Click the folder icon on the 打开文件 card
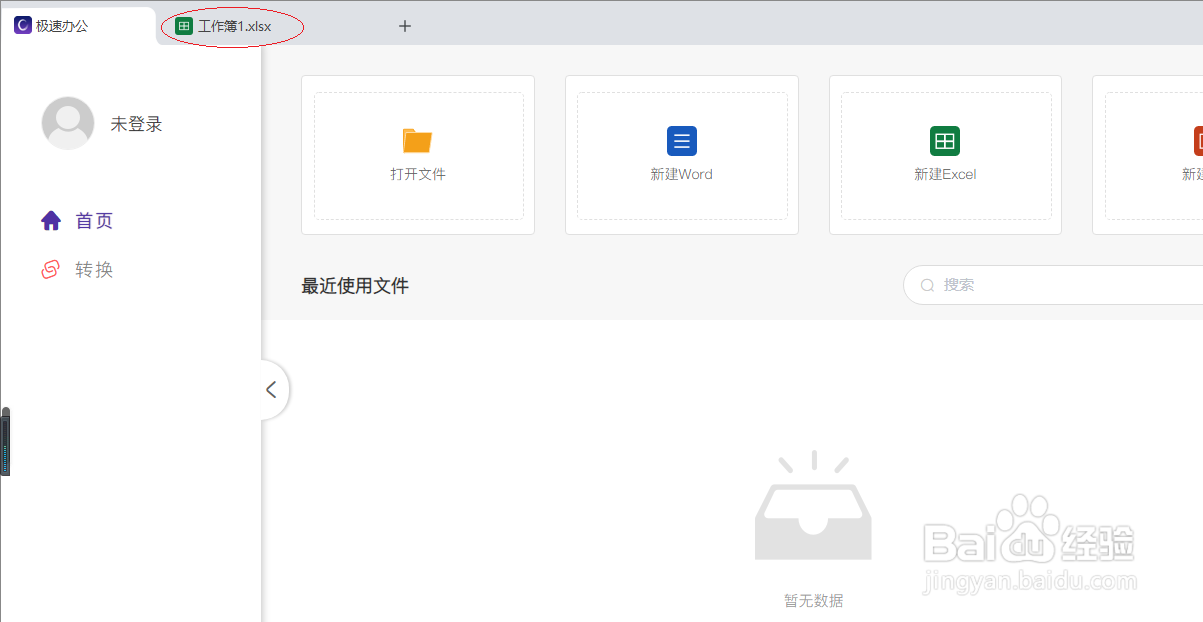Screen dimensions: 1203x622 (x=418, y=140)
